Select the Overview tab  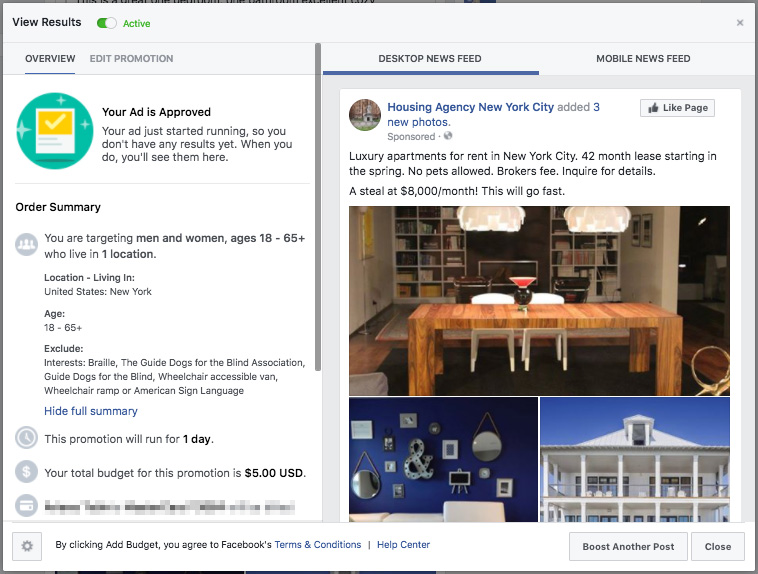pos(50,59)
